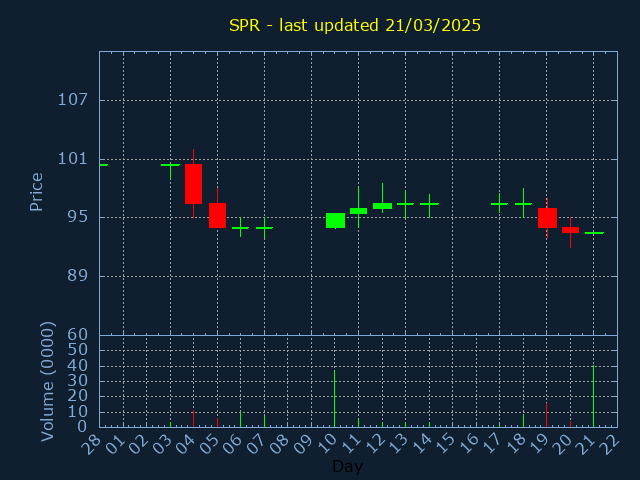Select the flat green candle on day 21

[594, 233]
